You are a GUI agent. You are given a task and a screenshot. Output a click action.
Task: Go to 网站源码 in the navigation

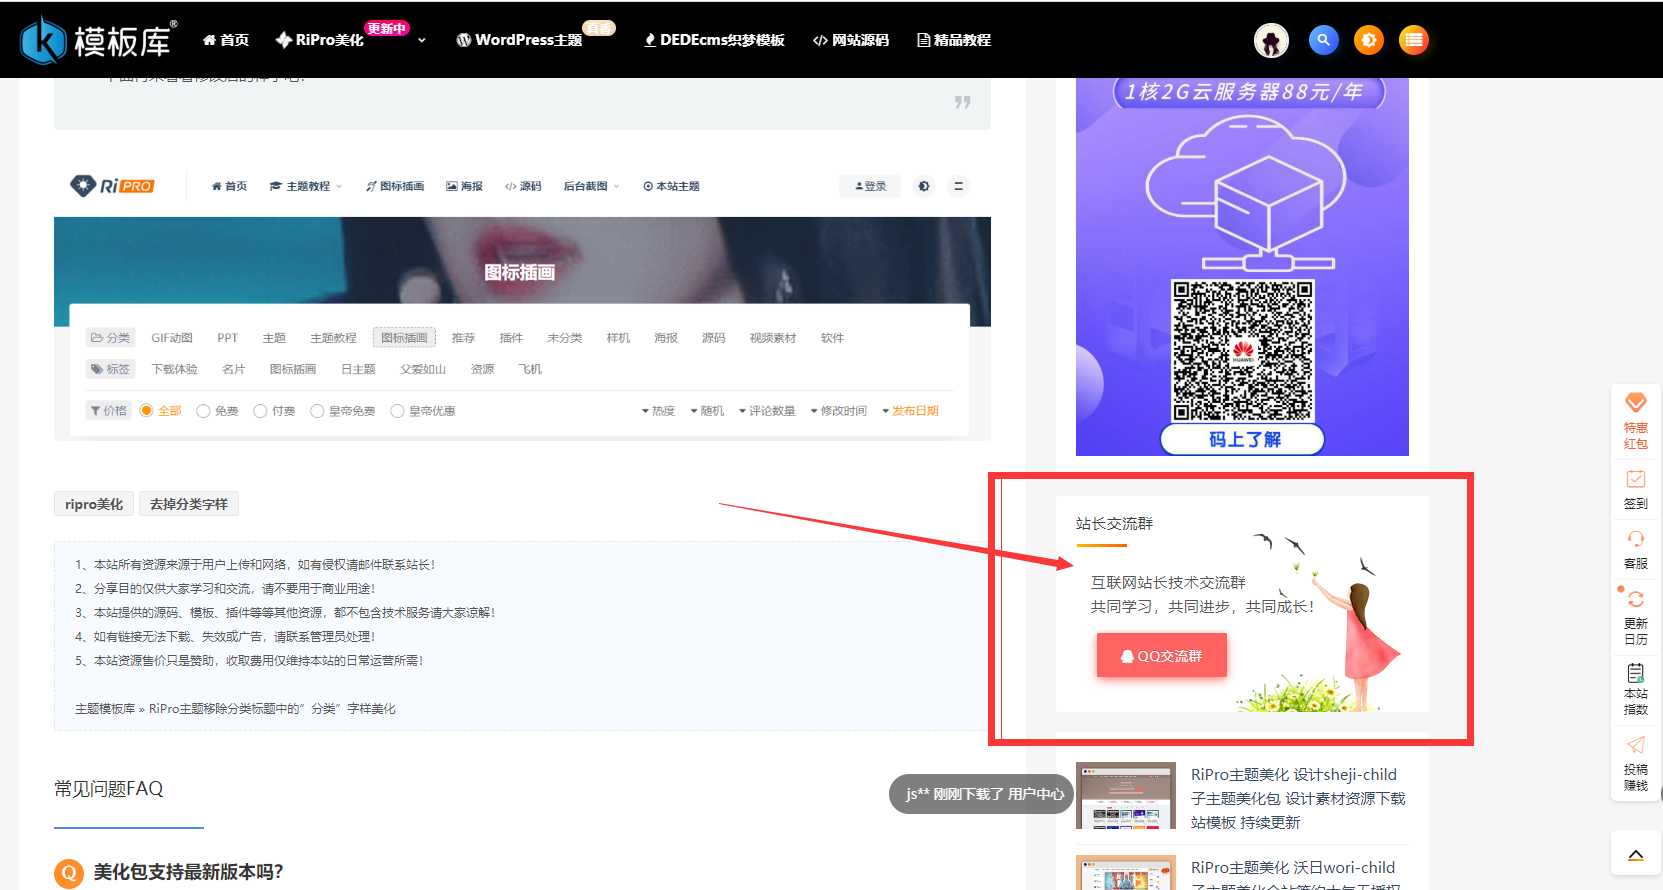pos(851,40)
